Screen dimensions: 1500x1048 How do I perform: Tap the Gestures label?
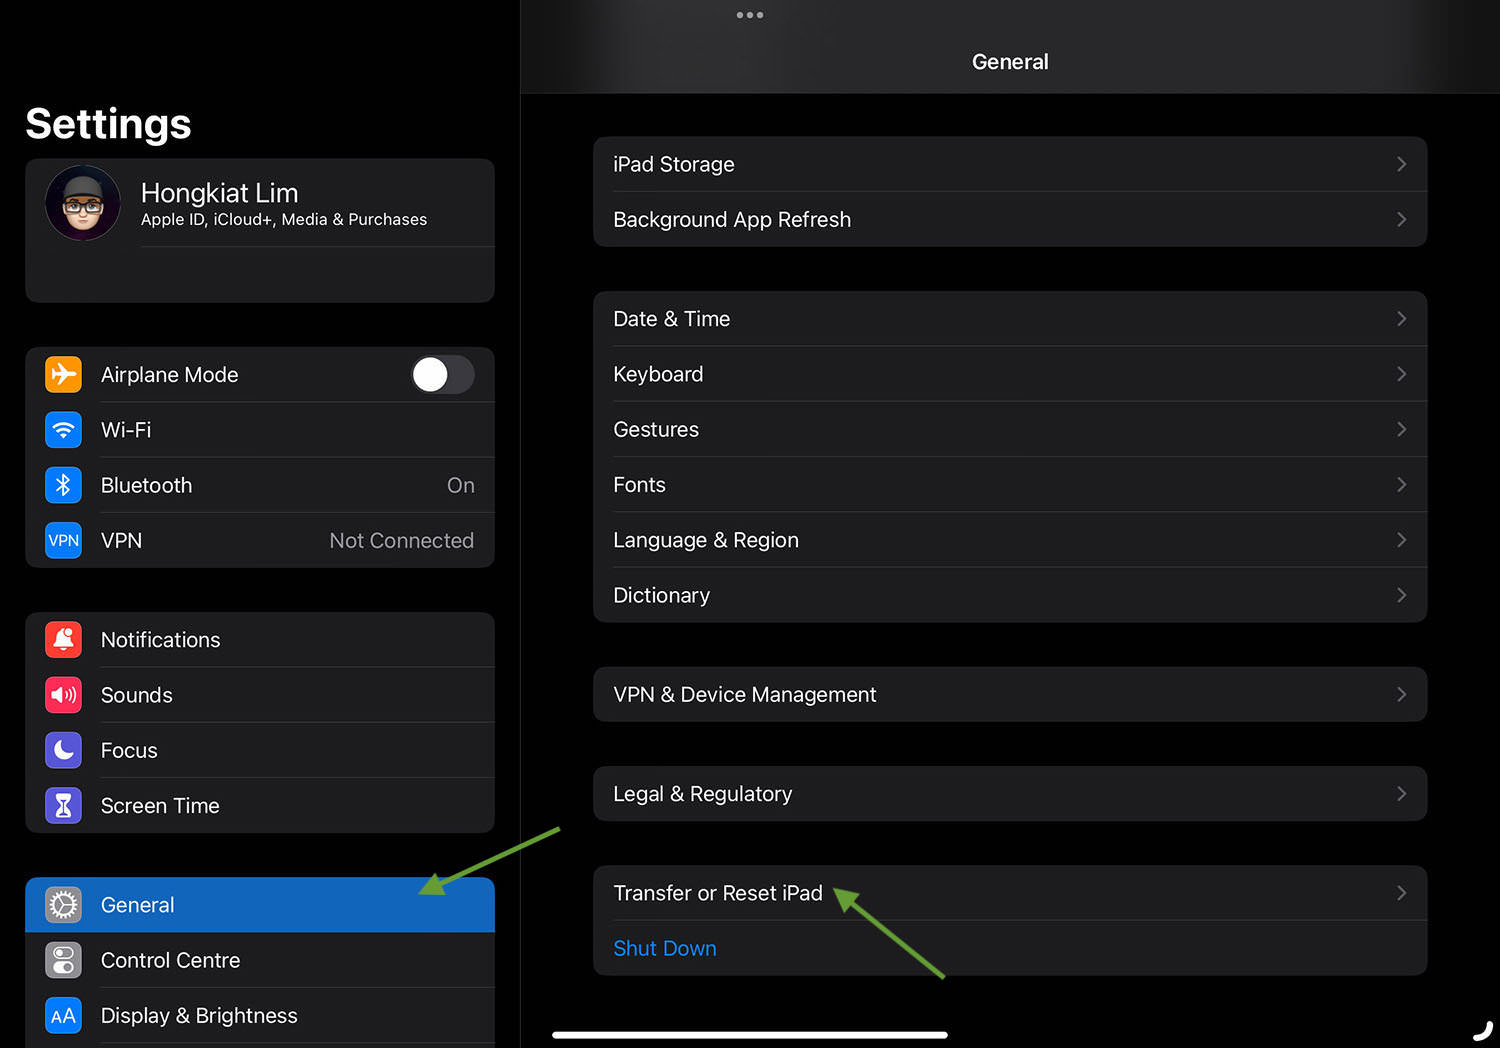(656, 429)
